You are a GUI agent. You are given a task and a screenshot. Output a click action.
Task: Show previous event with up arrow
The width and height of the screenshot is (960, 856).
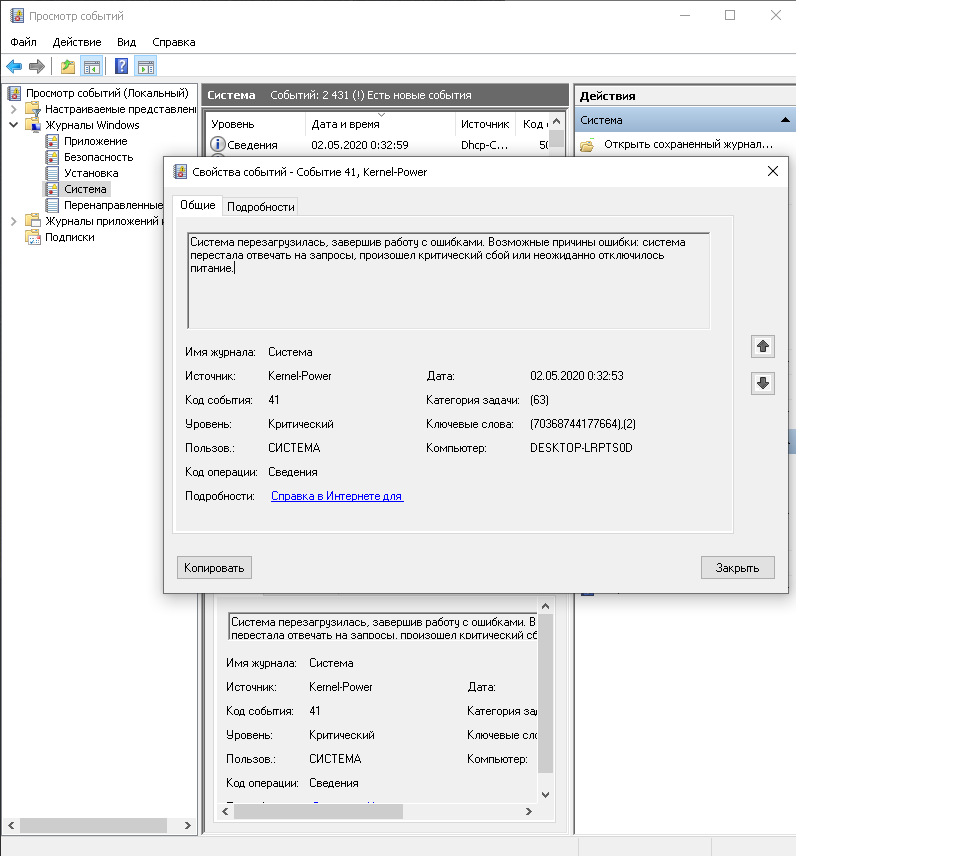pyautogui.click(x=762, y=347)
